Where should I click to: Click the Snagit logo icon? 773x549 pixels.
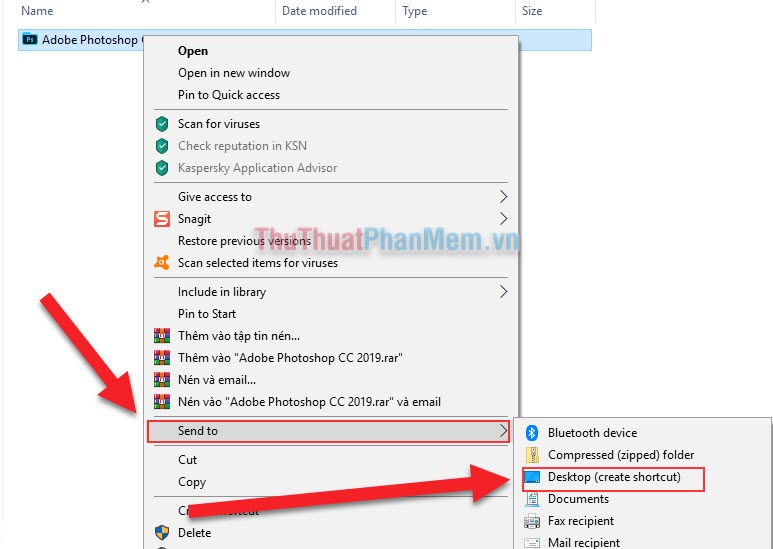(162, 219)
